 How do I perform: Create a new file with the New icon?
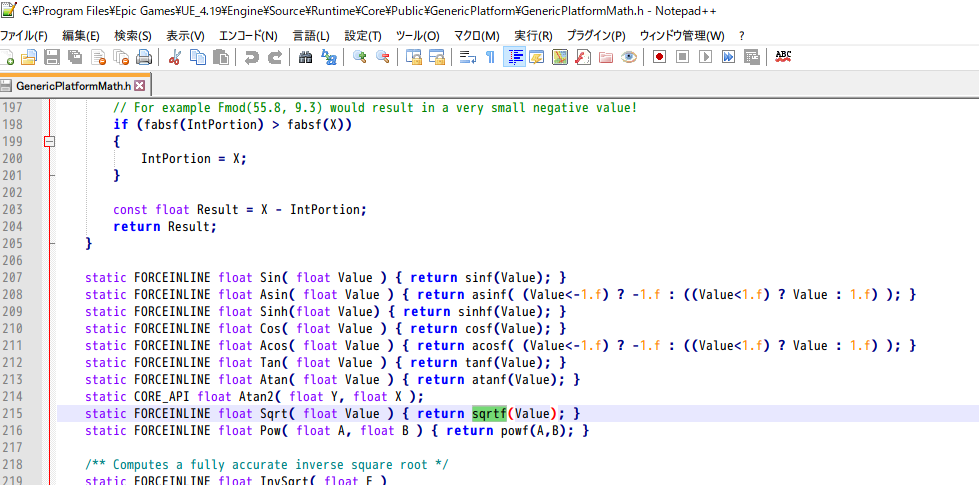(x=7, y=57)
